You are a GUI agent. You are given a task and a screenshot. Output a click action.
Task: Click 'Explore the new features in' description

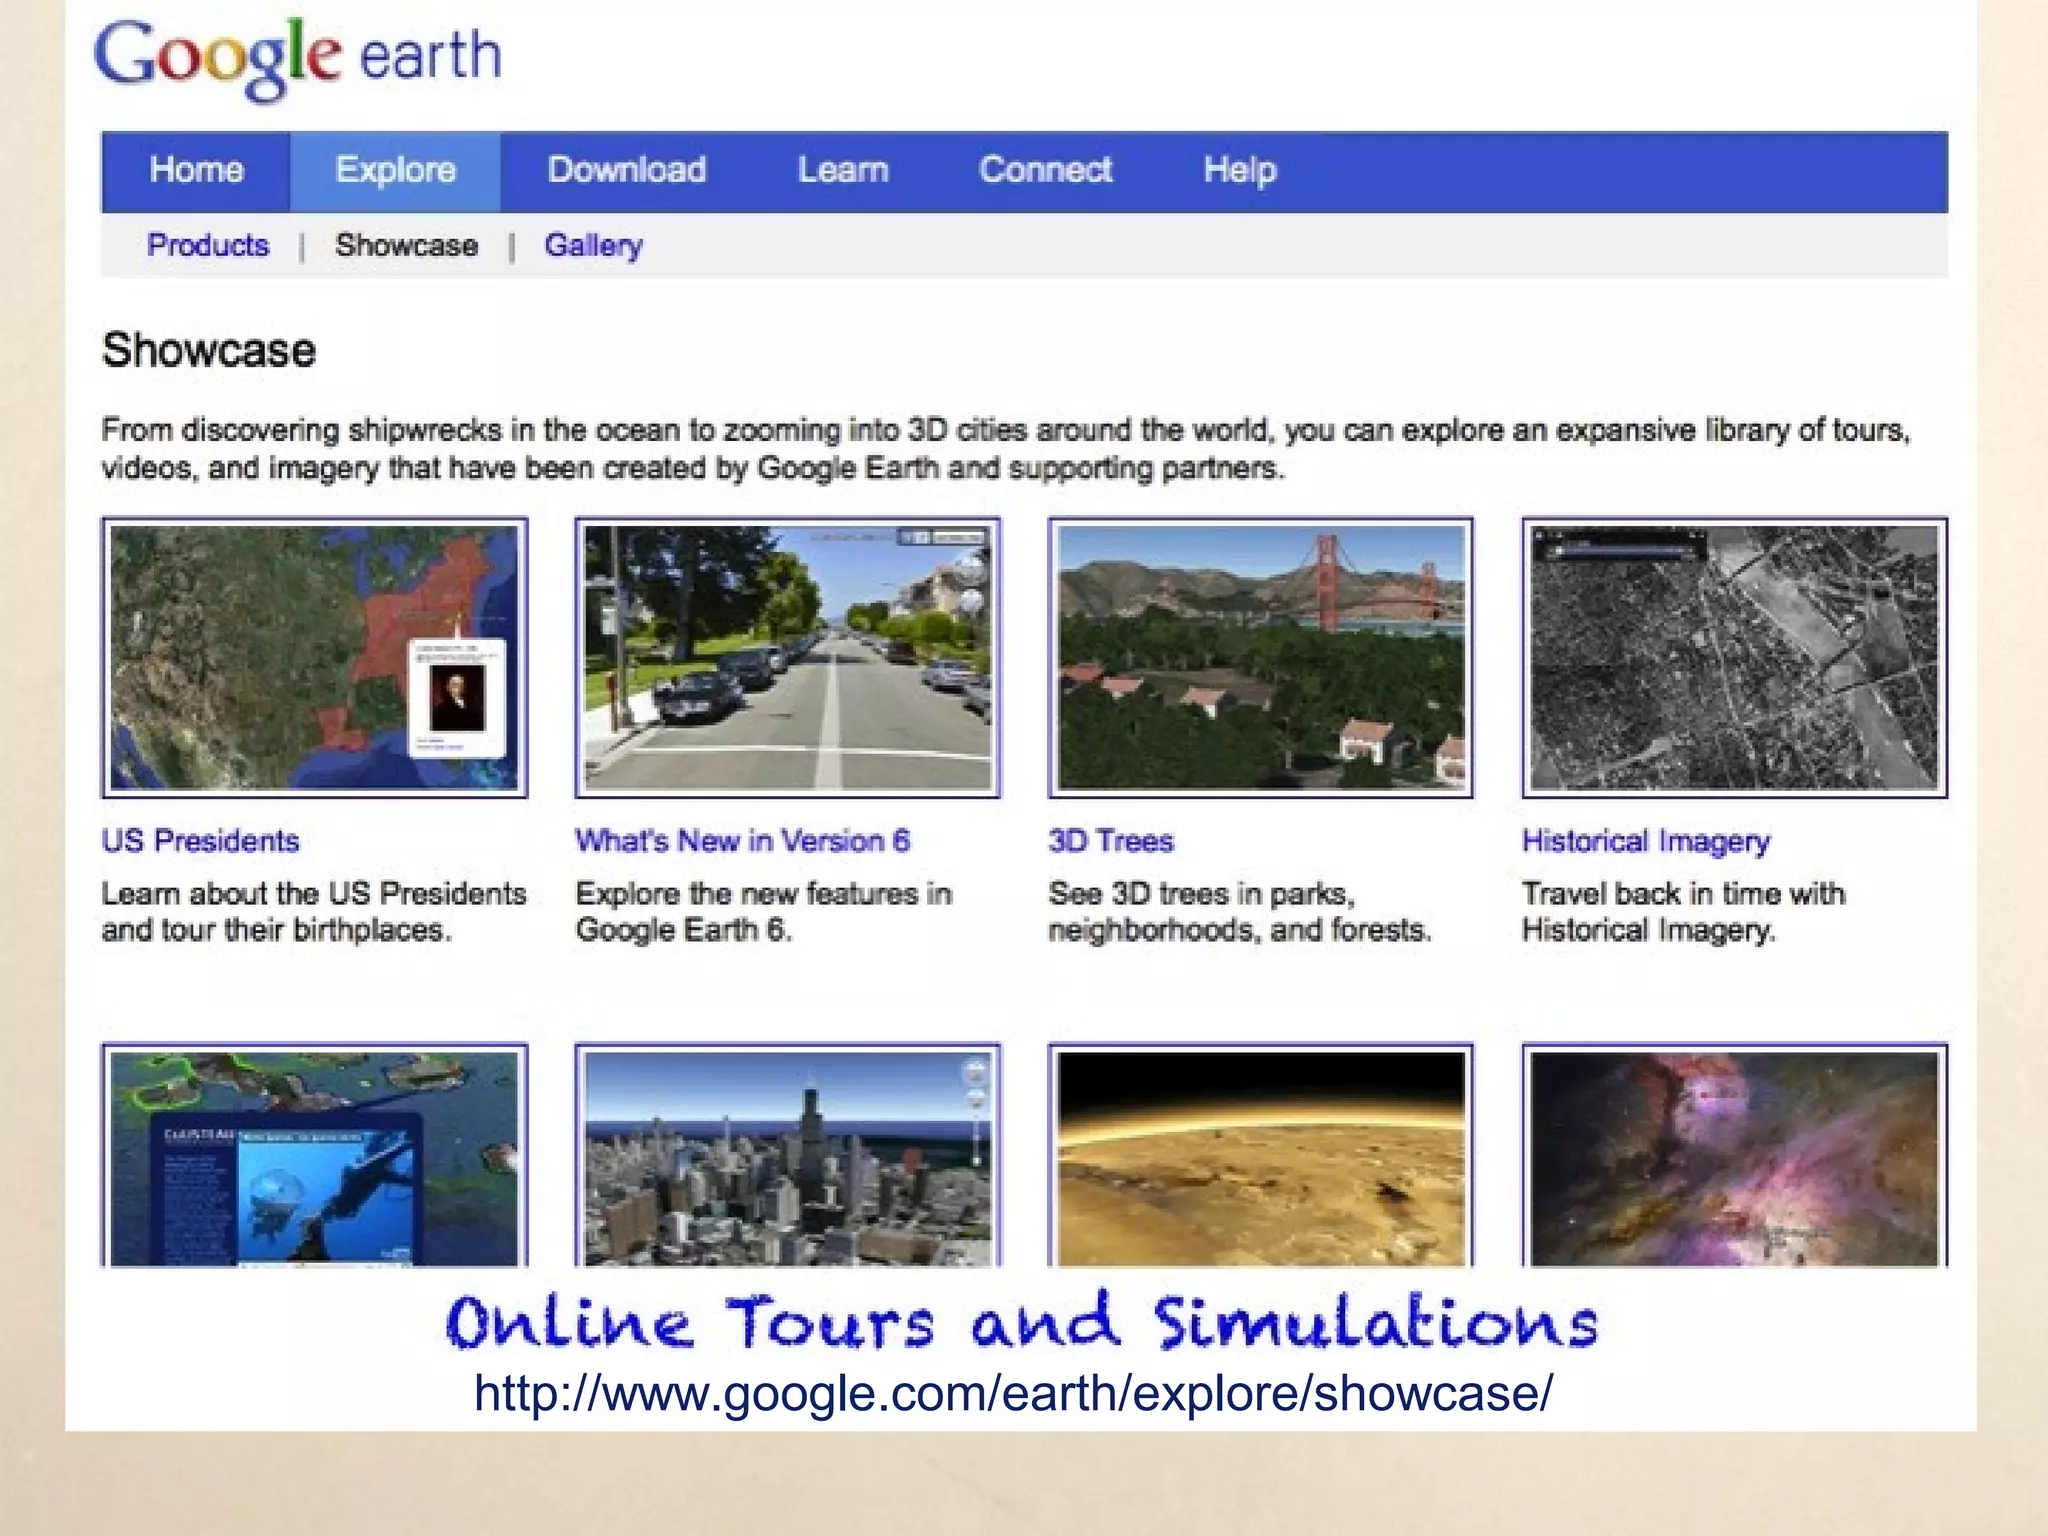pyautogui.click(x=764, y=912)
